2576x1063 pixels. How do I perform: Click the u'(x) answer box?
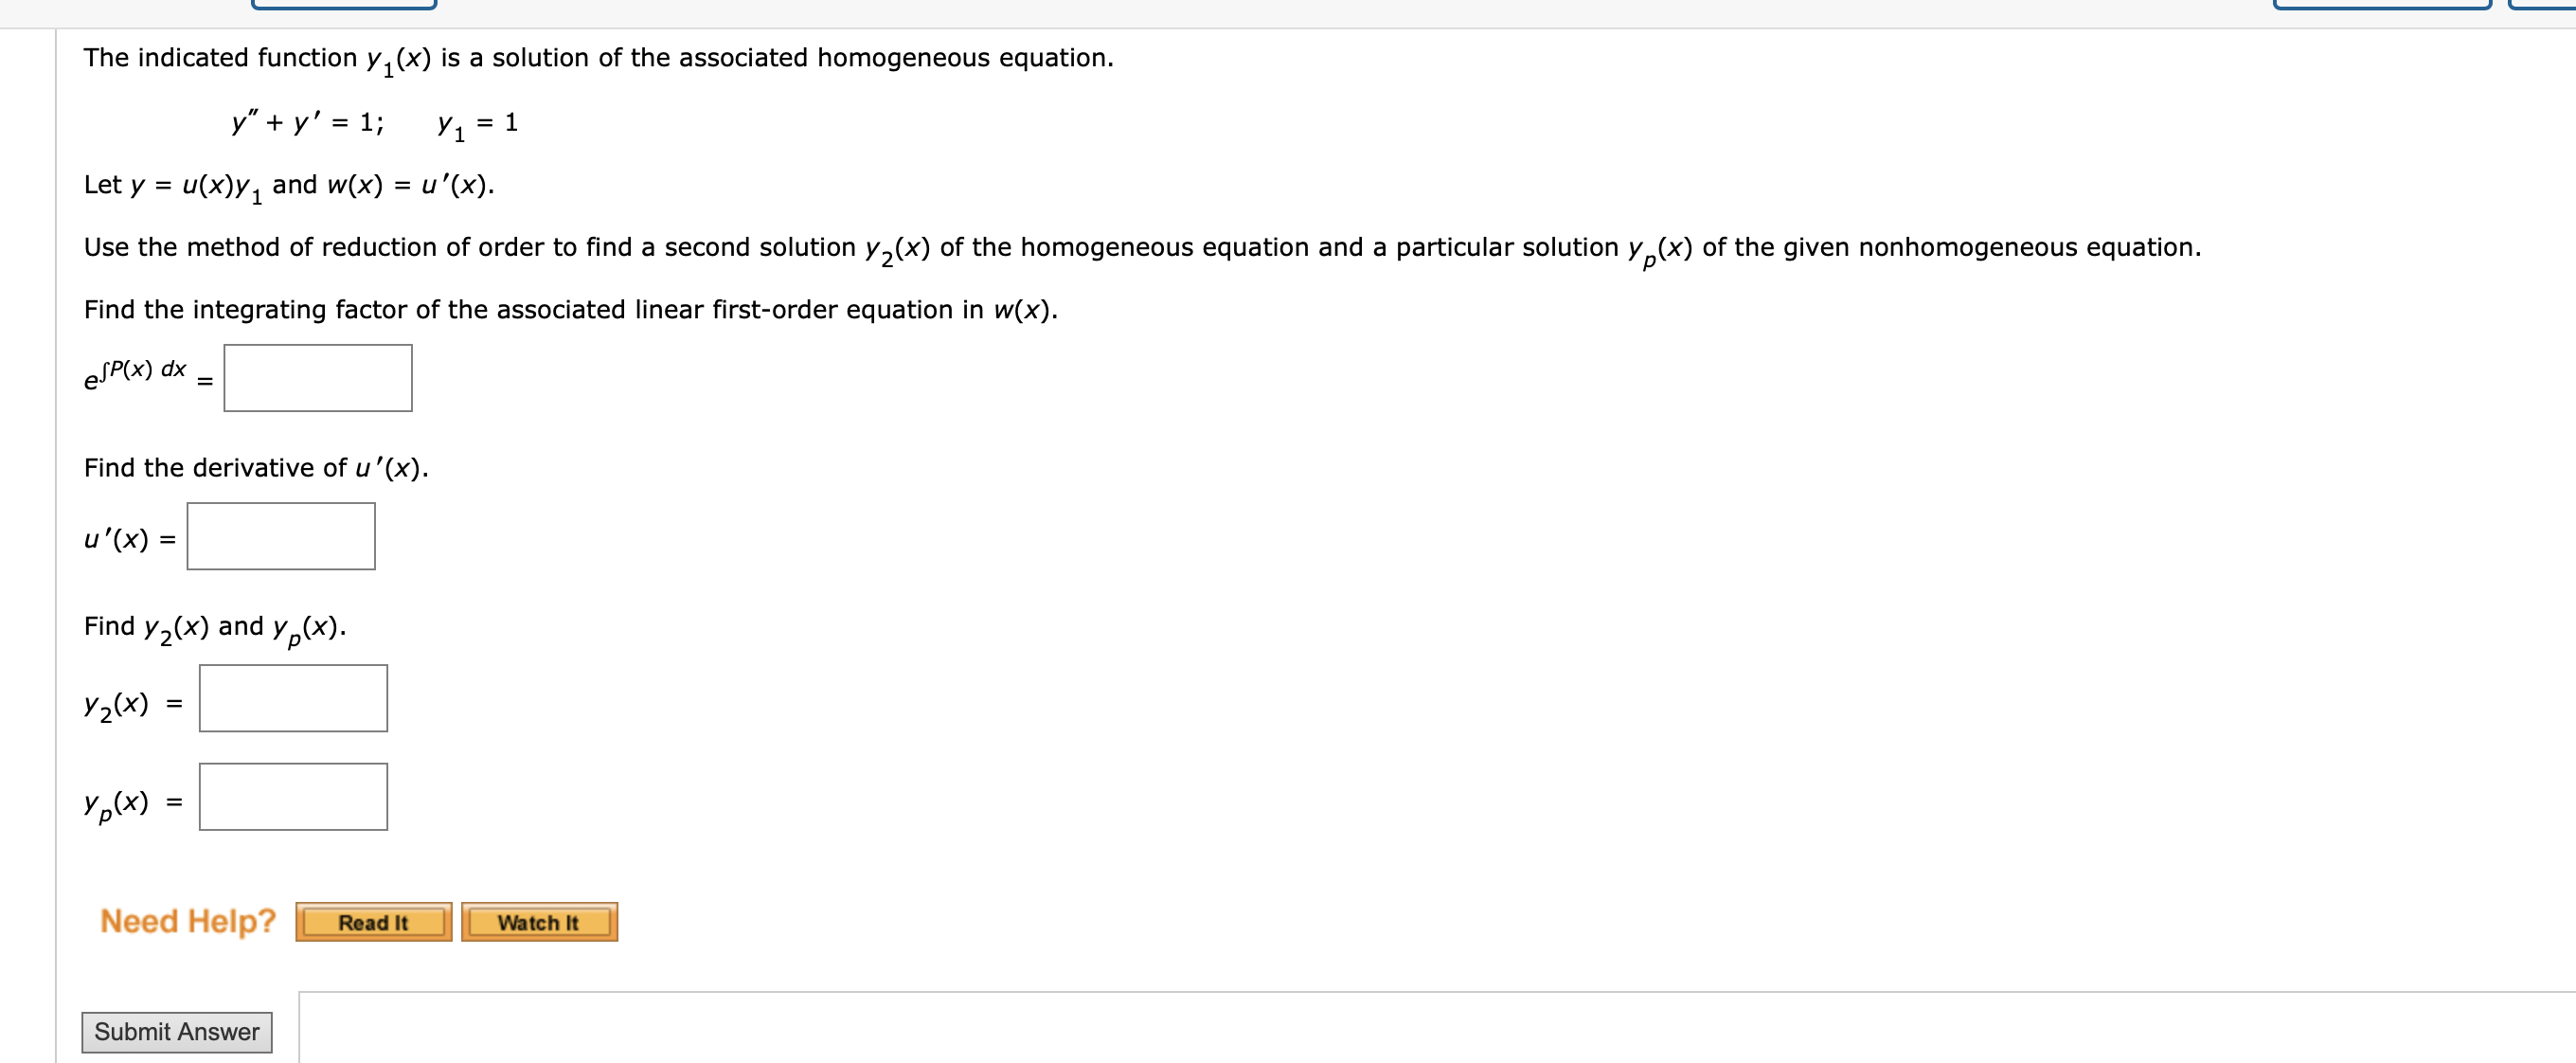click(281, 536)
